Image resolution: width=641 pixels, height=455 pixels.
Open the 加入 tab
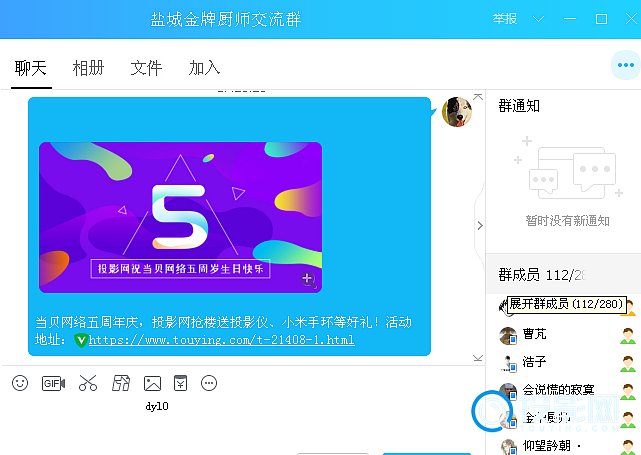click(204, 68)
